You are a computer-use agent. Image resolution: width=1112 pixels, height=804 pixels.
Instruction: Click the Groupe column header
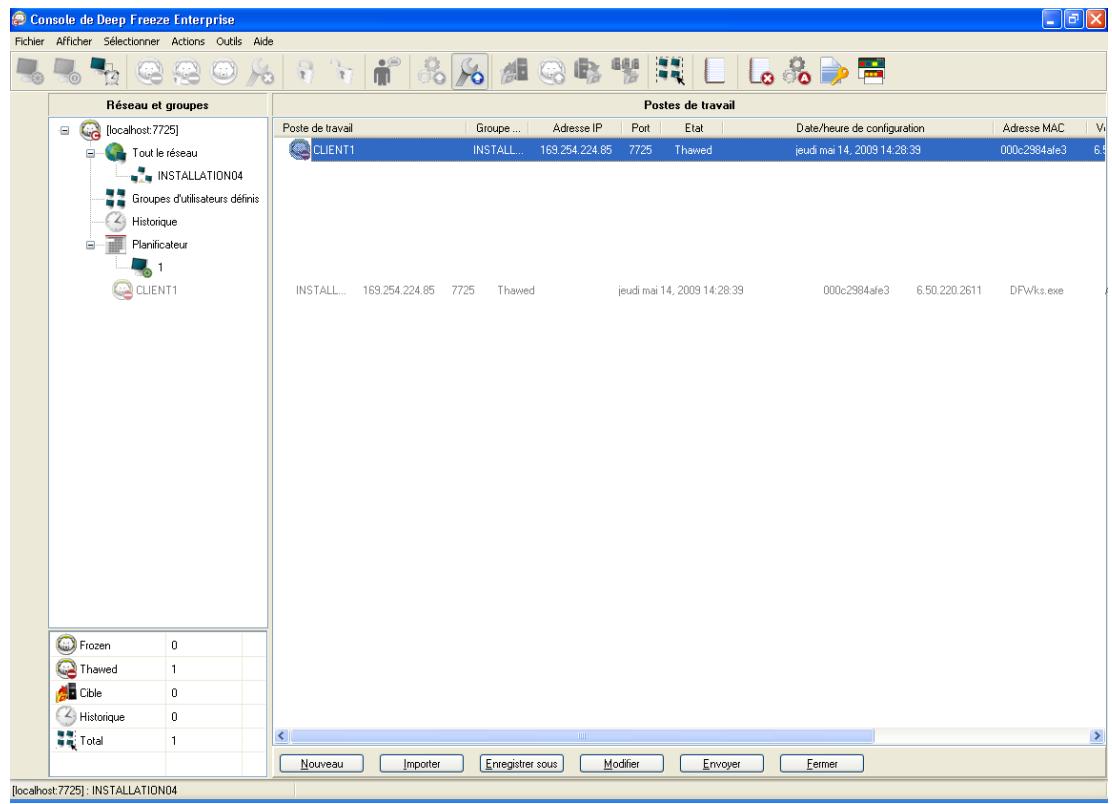click(499, 128)
